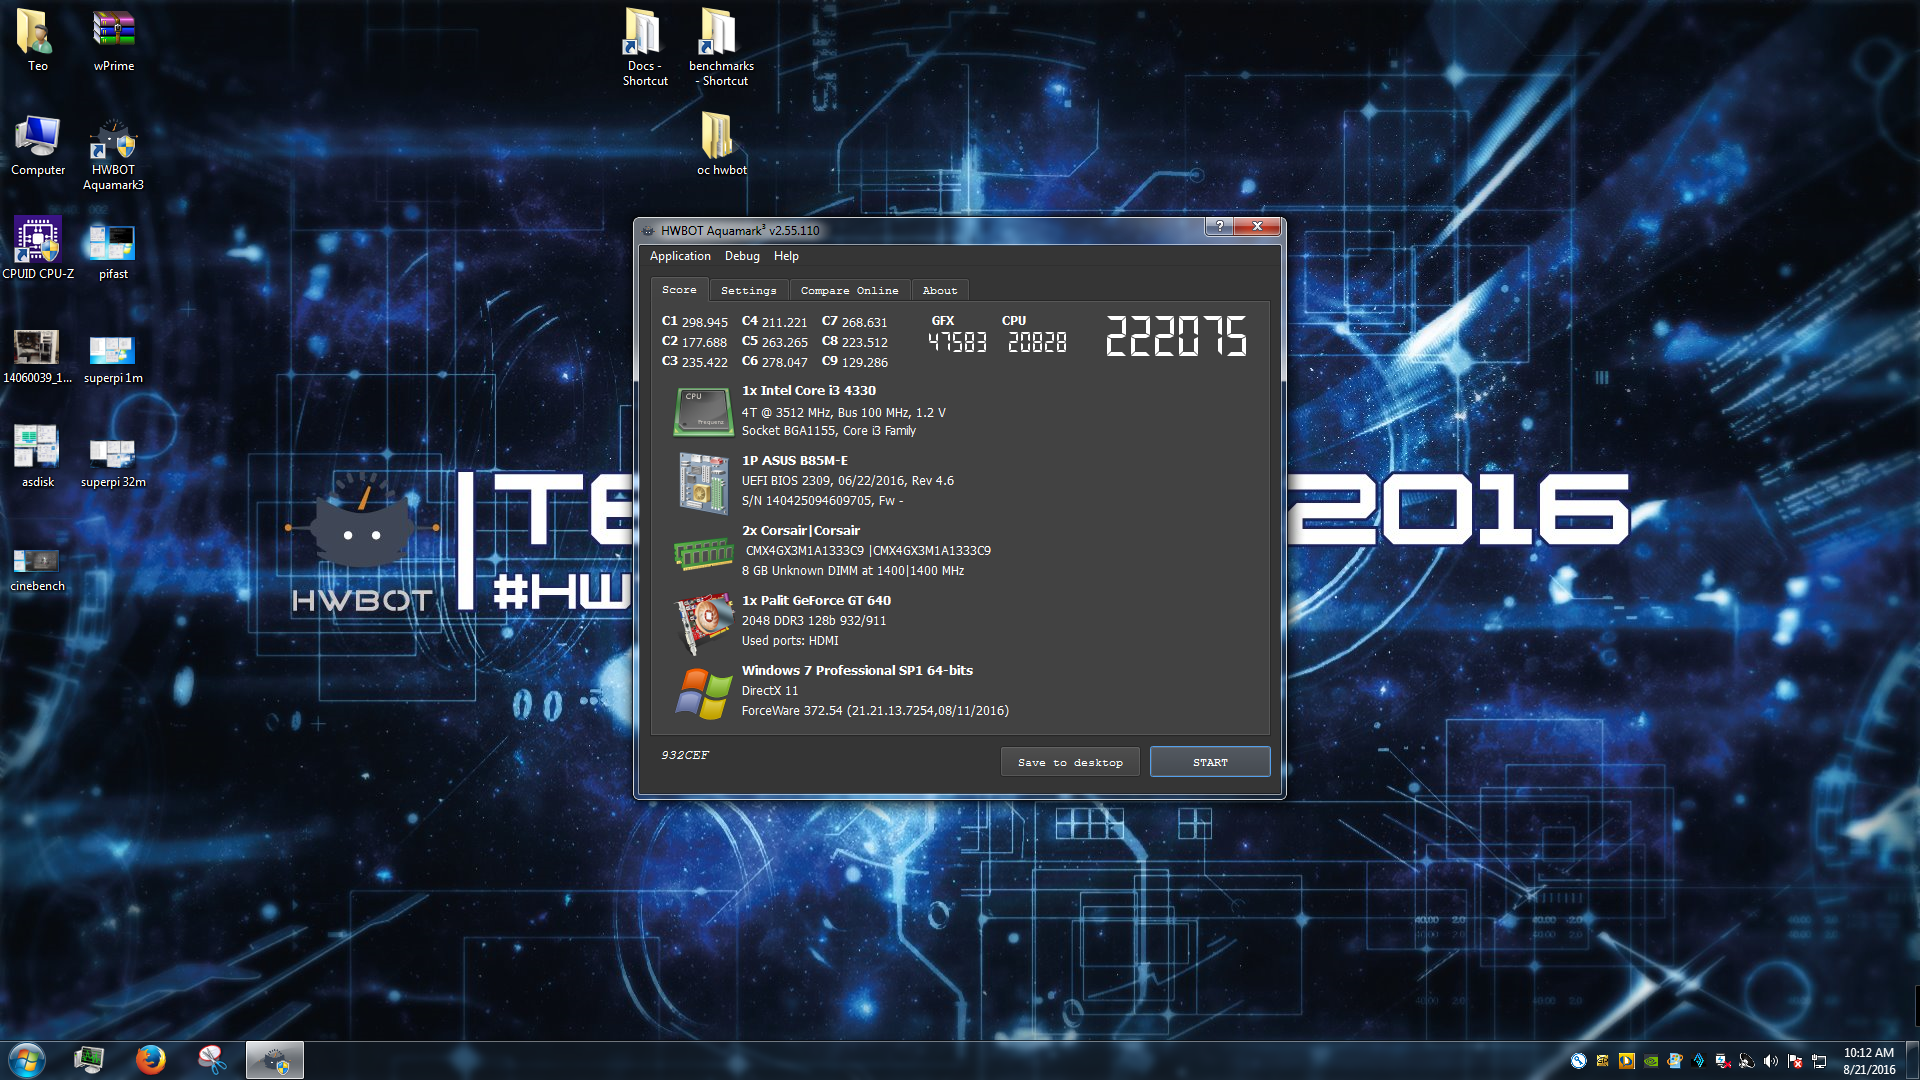The width and height of the screenshot is (1920, 1080).
Task: Click the UEFI BIOS 2309 version line
Action: tap(848, 481)
